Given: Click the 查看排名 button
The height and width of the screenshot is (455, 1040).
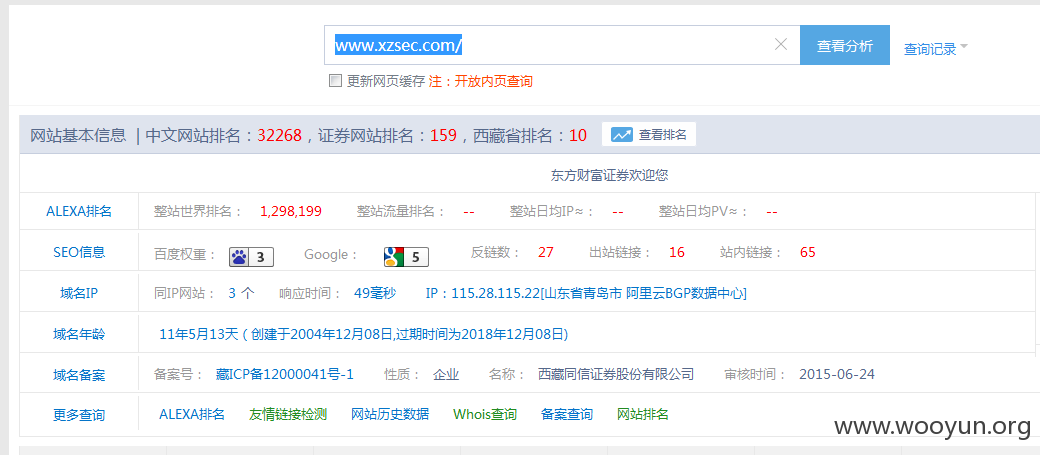Looking at the screenshot, I should point(649,135).
